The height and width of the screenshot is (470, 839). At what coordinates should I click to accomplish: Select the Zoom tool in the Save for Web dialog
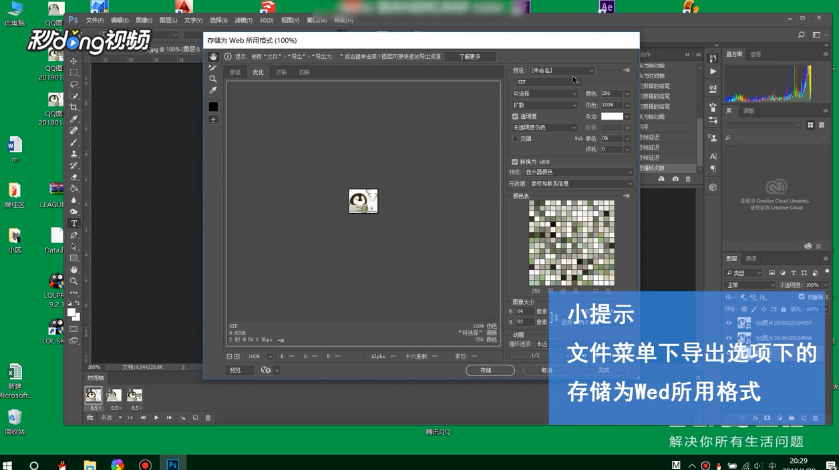[213, 79]
